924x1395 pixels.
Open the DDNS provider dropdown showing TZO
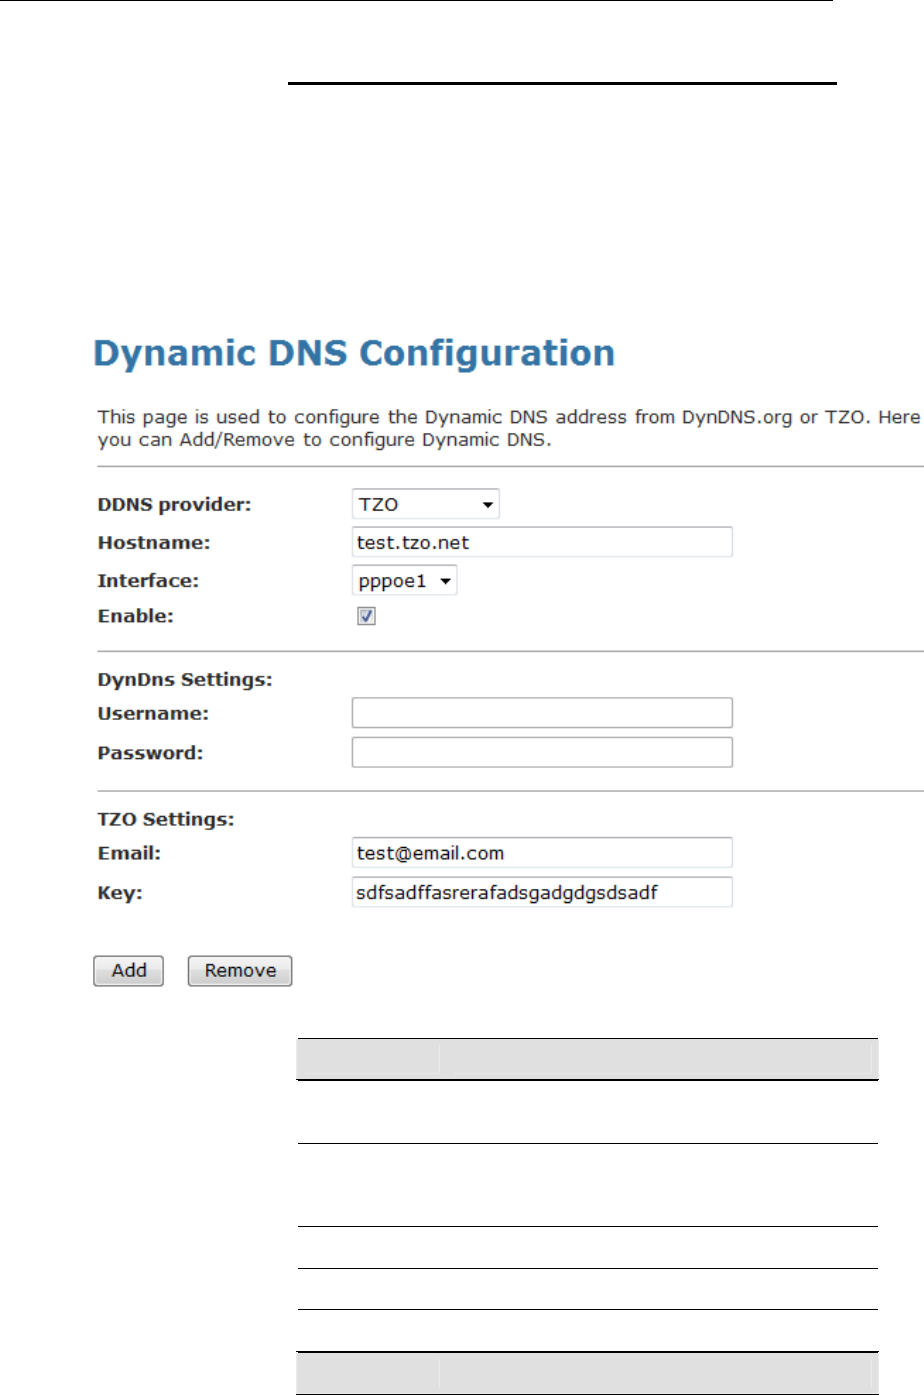pos(425,504)
